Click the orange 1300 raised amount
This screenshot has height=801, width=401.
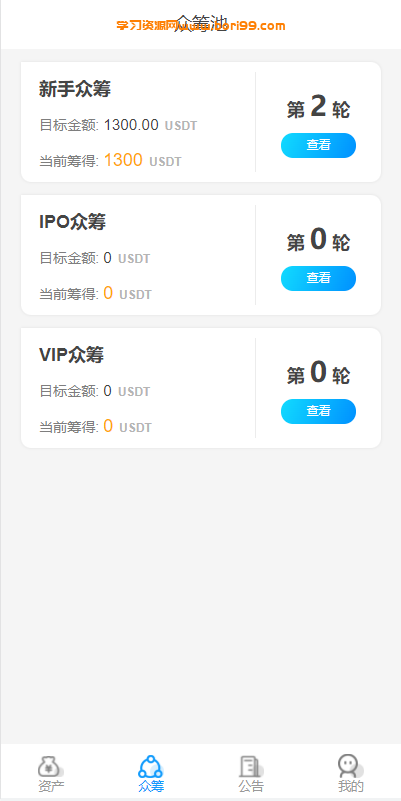tap(123, 160)
